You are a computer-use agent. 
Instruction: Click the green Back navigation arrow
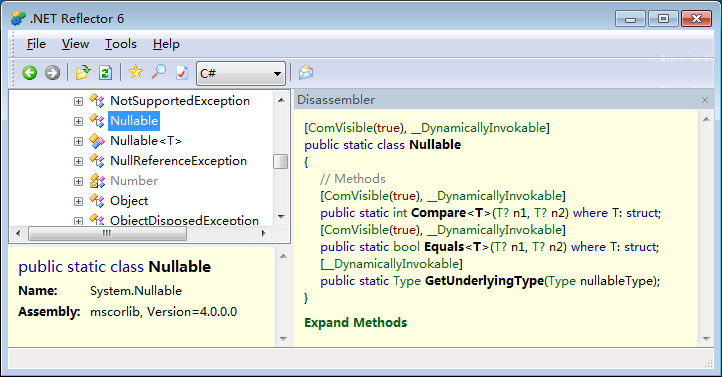[30, 73]
